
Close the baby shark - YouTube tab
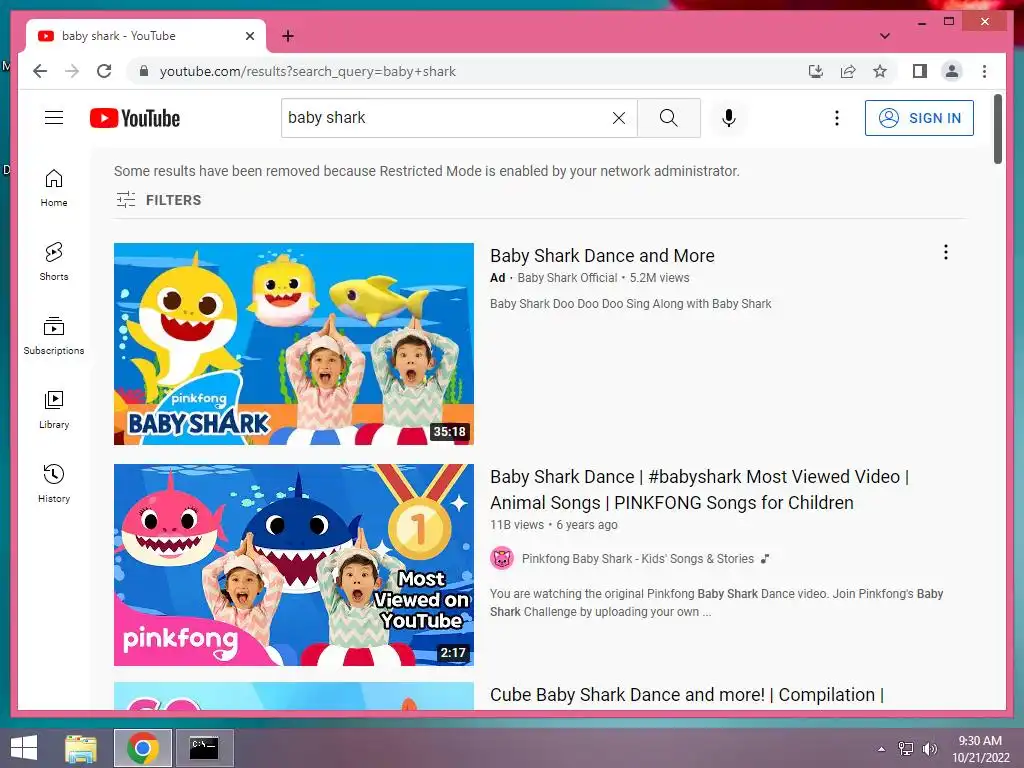pyautogui.click(x=249, y=36)
